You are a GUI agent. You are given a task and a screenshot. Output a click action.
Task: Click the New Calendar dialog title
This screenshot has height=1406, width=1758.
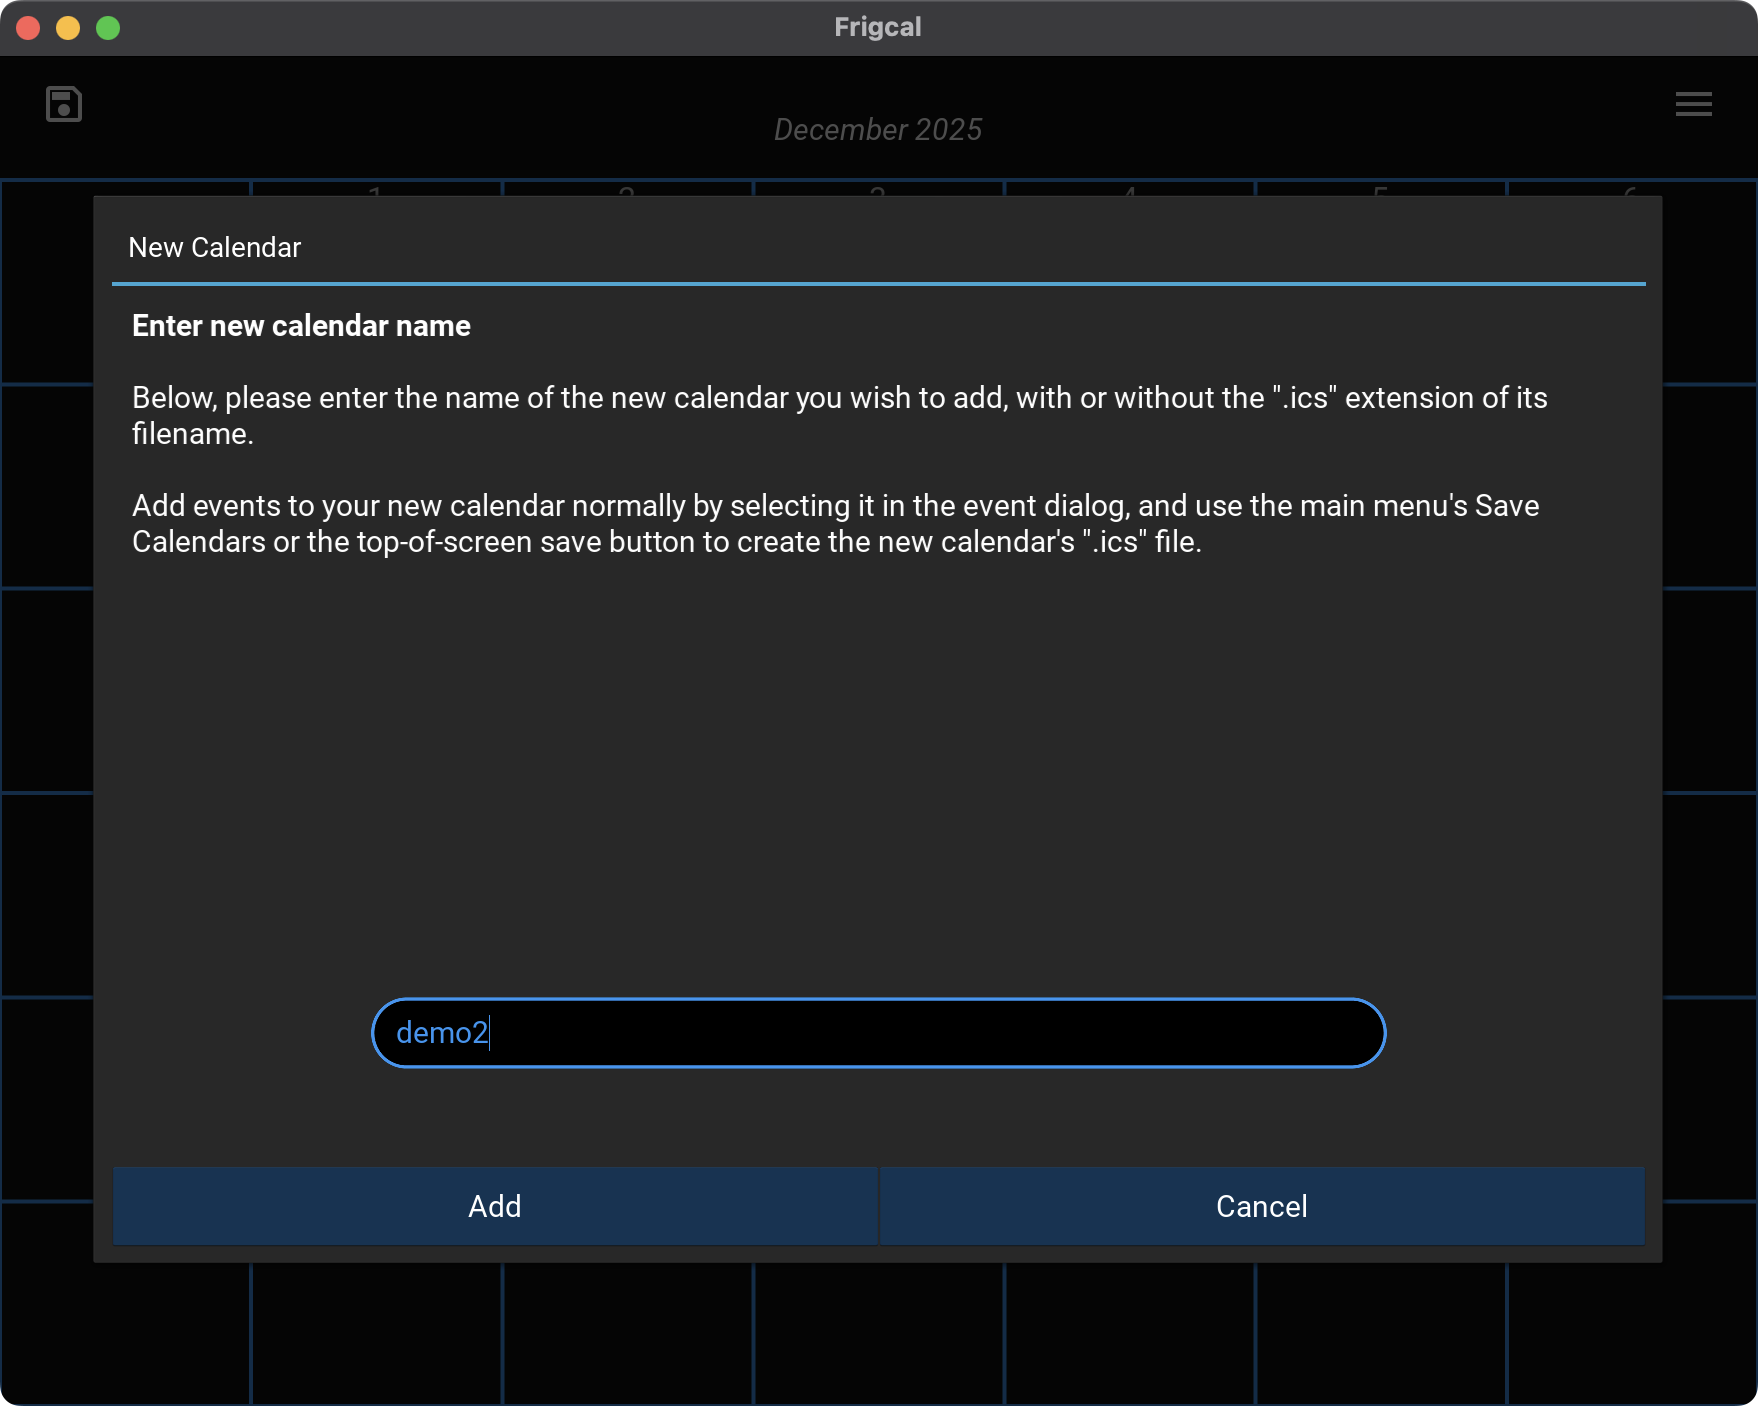[x=215, y=248]
